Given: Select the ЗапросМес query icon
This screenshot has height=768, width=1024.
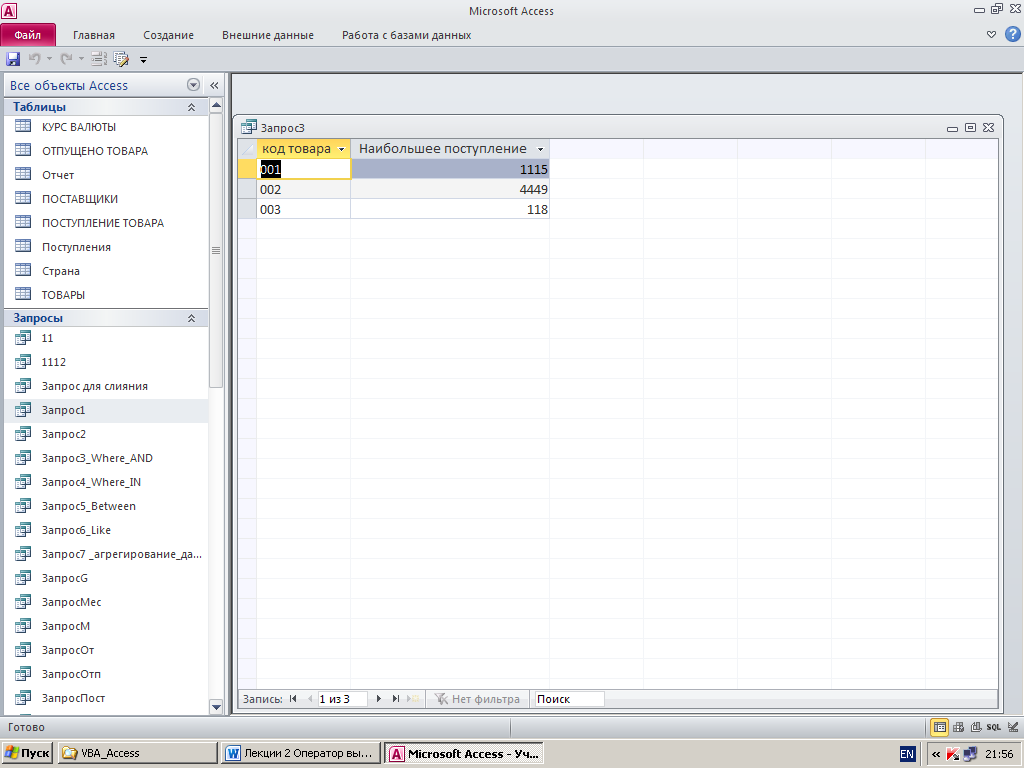Looking at the screenshot, I should (24, 601).
